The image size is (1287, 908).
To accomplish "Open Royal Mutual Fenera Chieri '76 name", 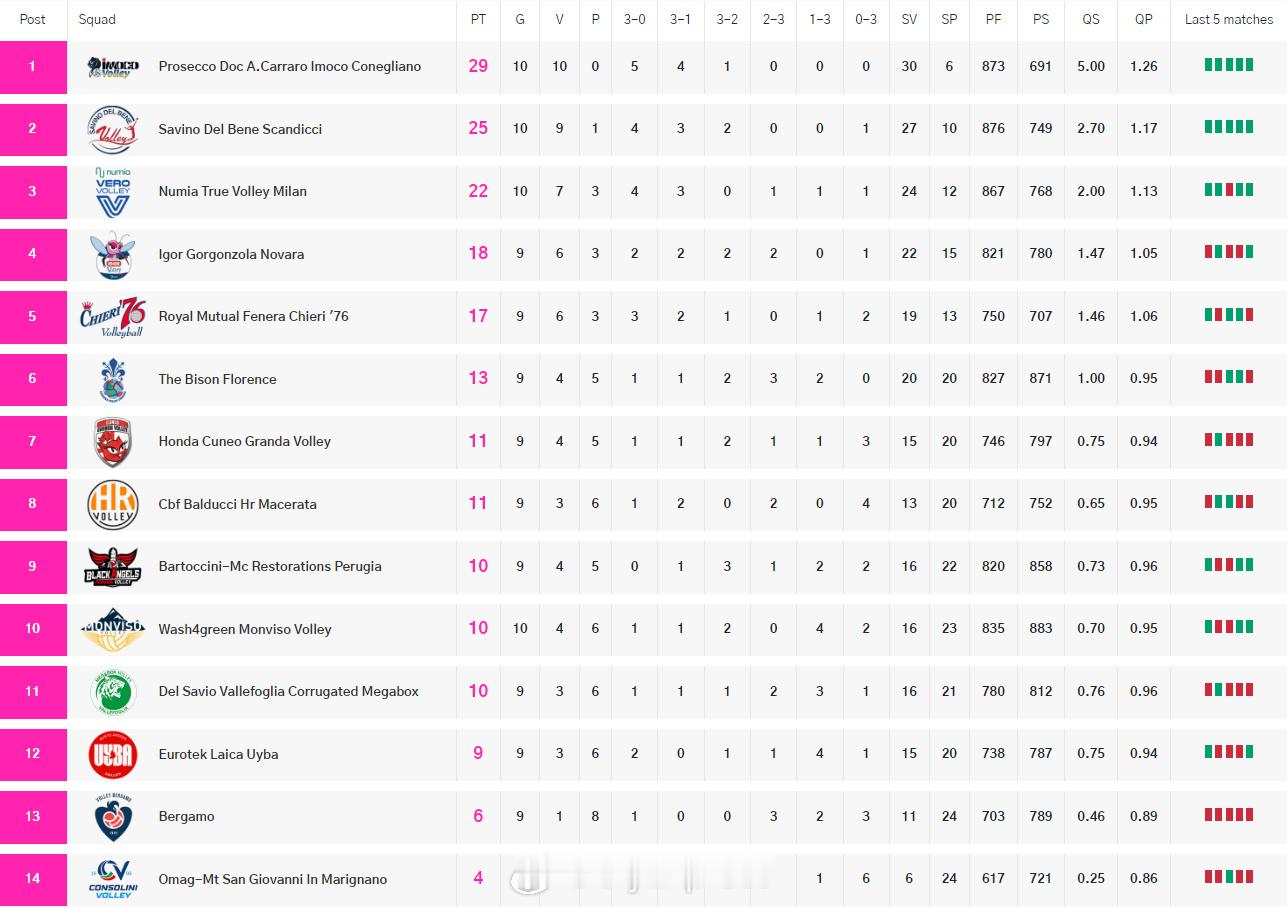I will tap(254, 317).
